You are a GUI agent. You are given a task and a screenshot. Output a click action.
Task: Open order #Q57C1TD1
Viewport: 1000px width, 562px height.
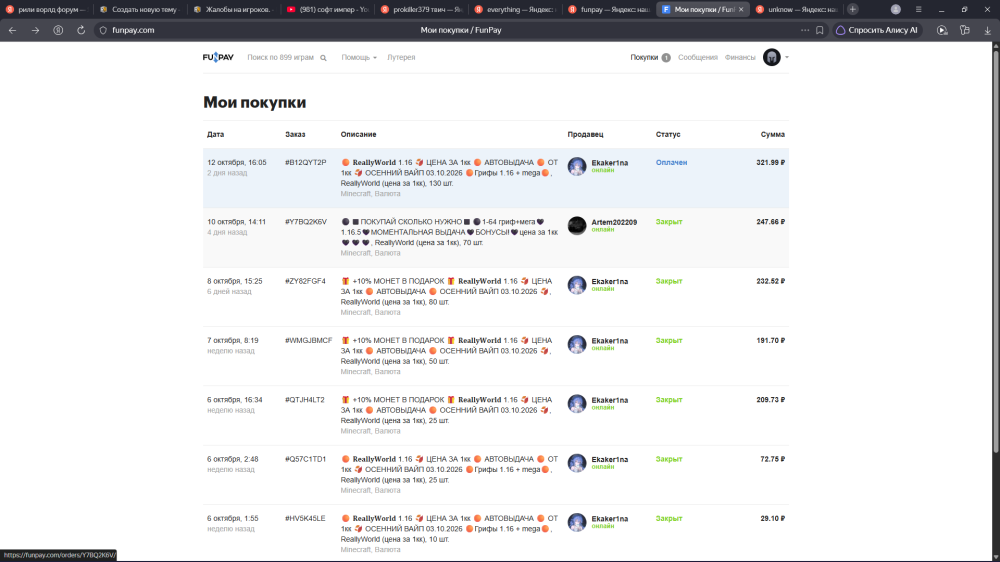(x=305, y=459)
